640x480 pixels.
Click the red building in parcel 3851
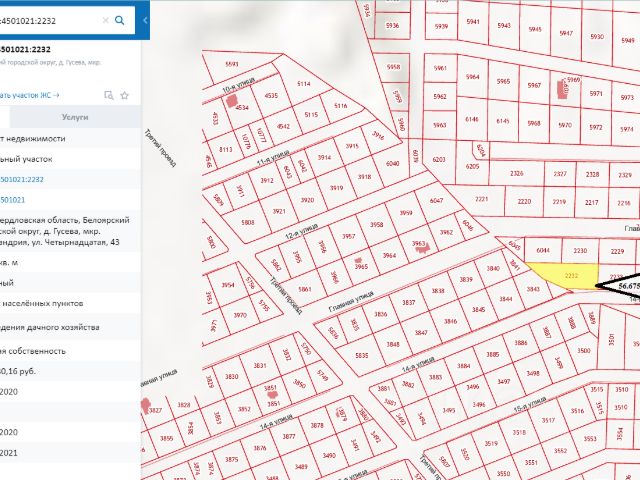[x=270, y=394]
